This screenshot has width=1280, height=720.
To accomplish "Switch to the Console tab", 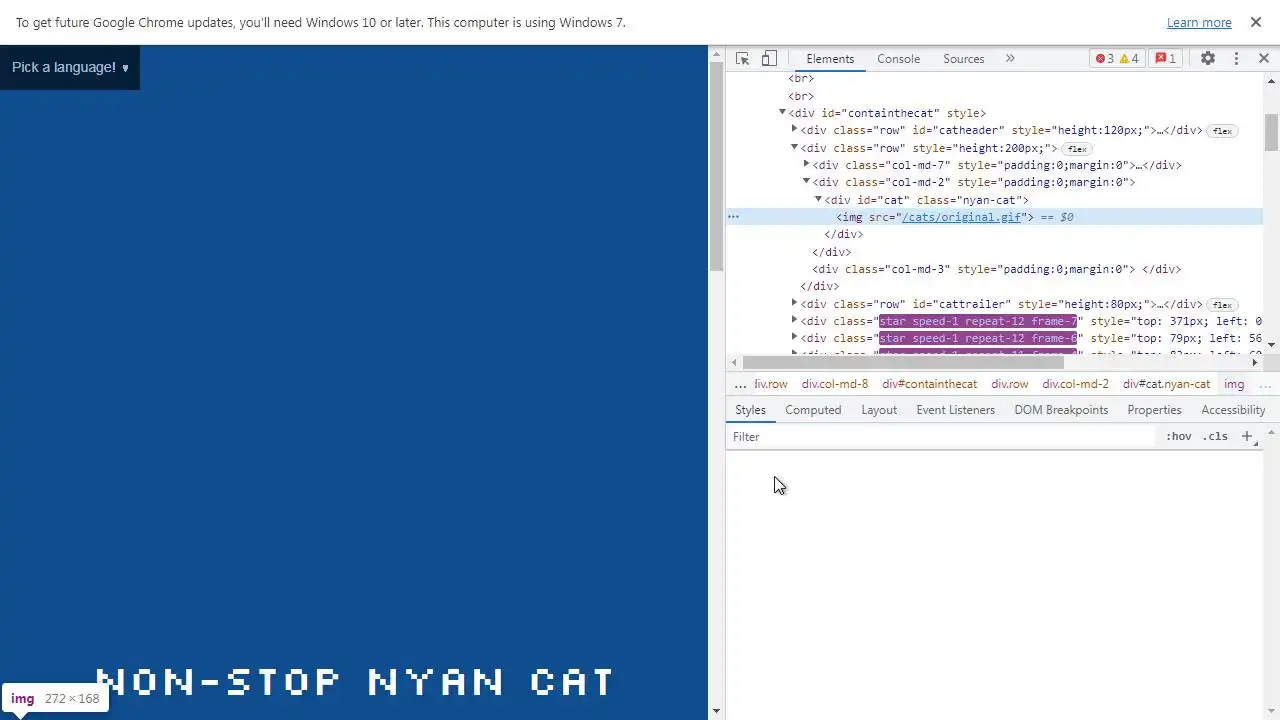I will click(x=898, y=59).
